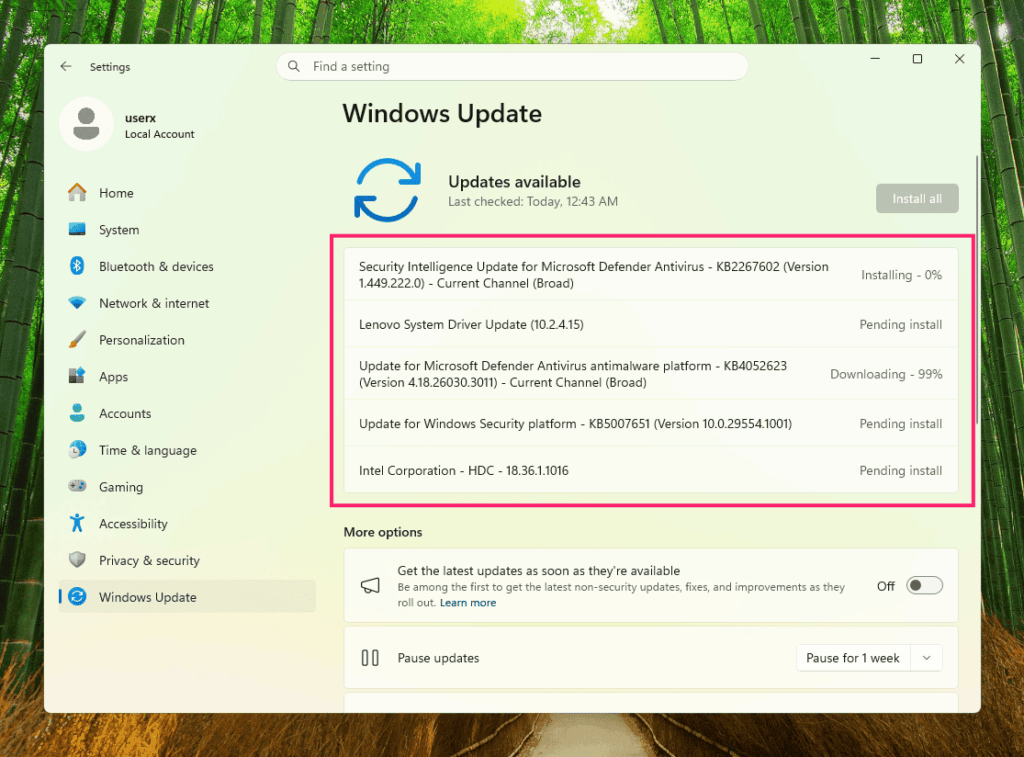
Task: Click the KB4052623 antimalware platform update
Action: pos(650,374)
